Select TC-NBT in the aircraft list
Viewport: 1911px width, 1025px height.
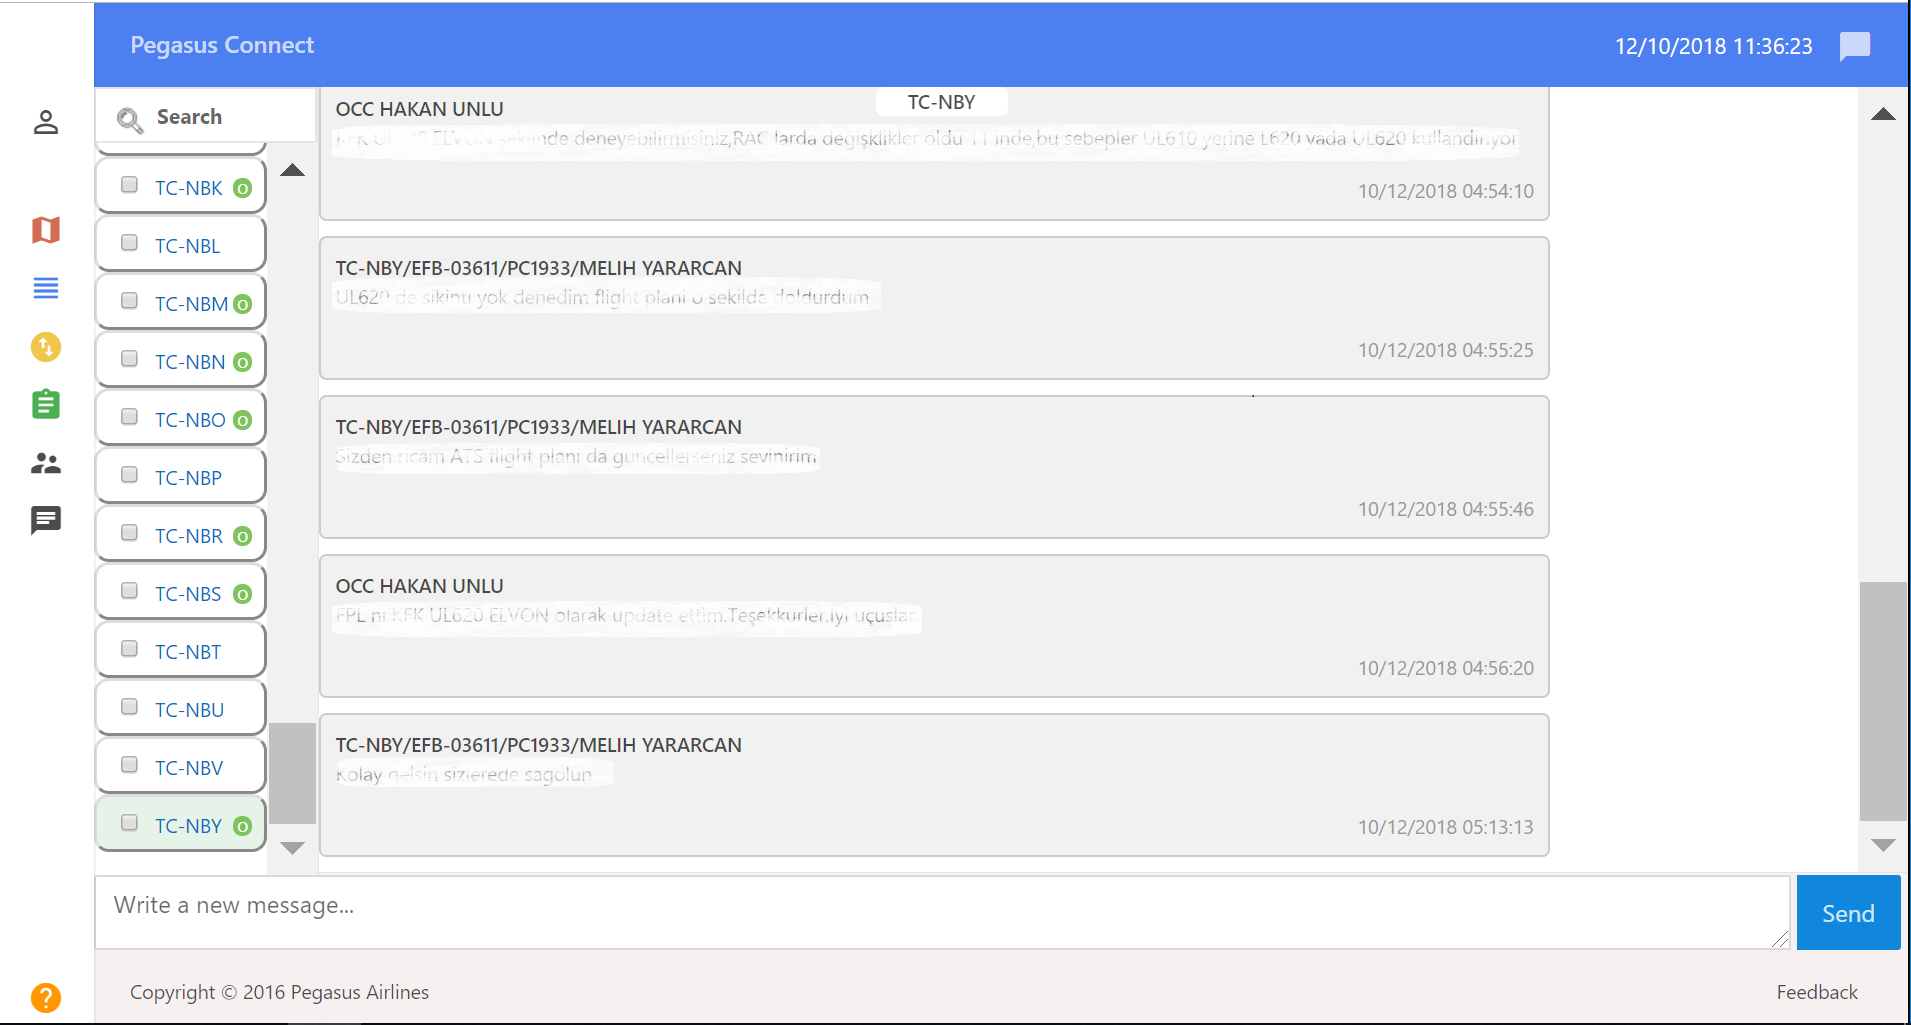point(188,652)
